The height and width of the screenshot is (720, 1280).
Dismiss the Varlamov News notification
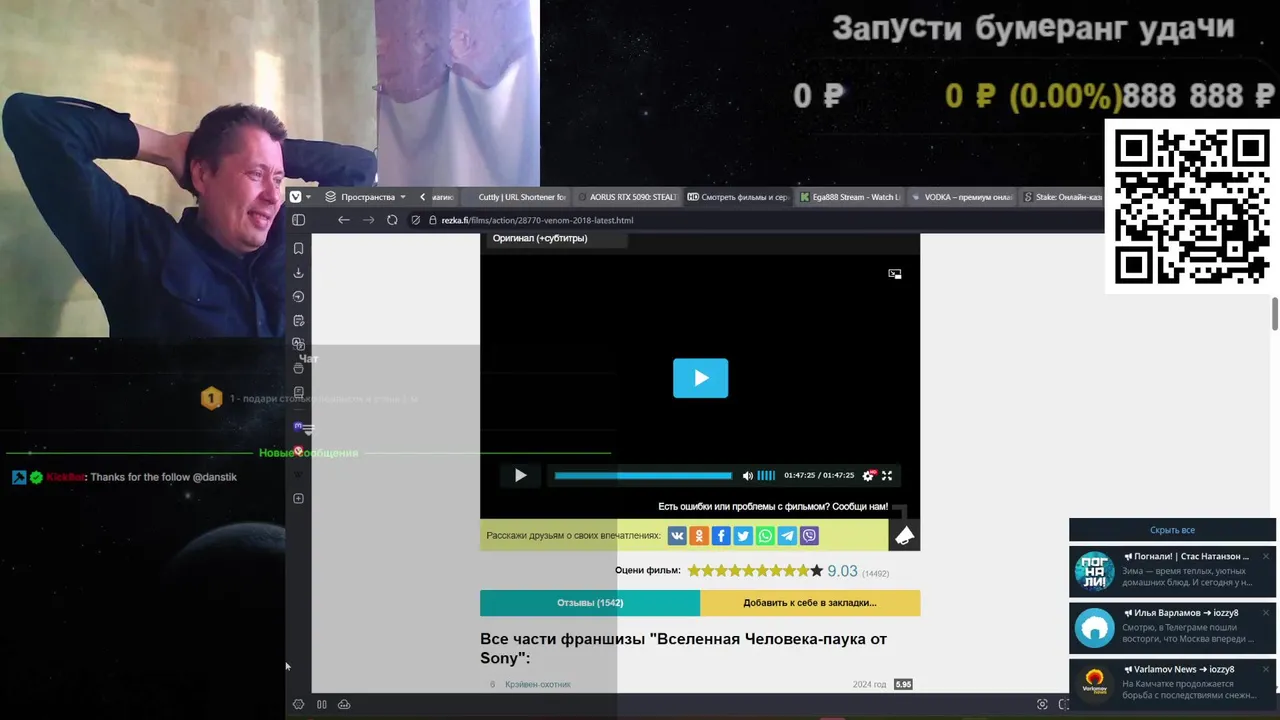coord(1265,669)
